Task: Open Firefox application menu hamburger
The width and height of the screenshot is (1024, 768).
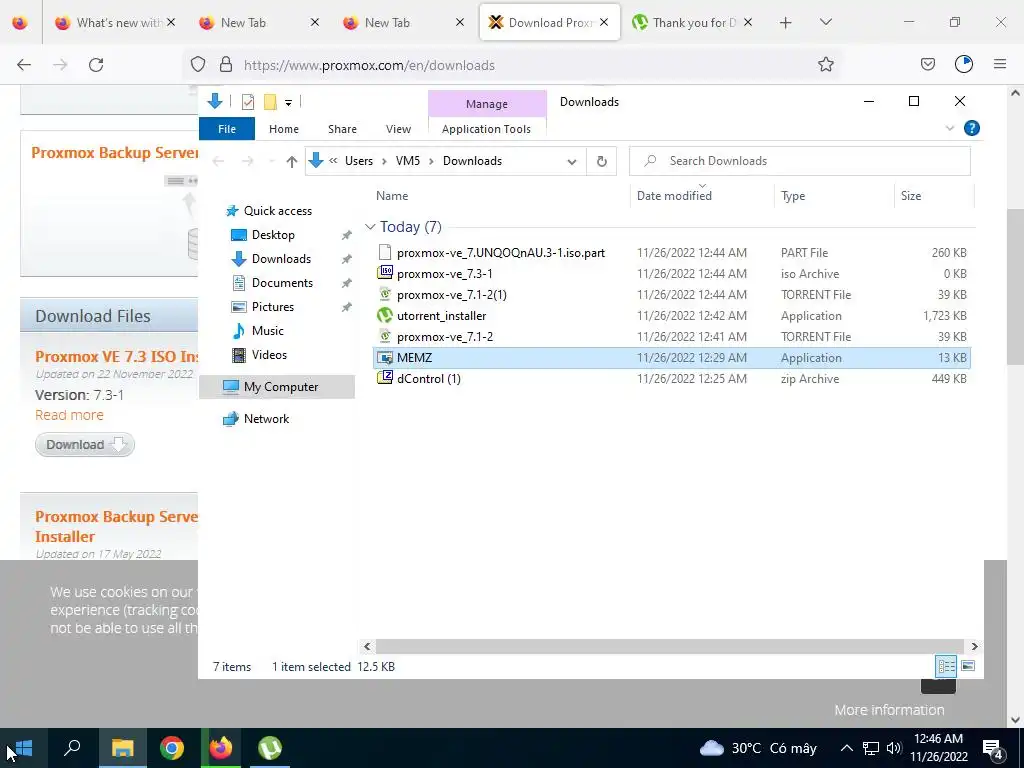Action: click(x=1000, y=65)
